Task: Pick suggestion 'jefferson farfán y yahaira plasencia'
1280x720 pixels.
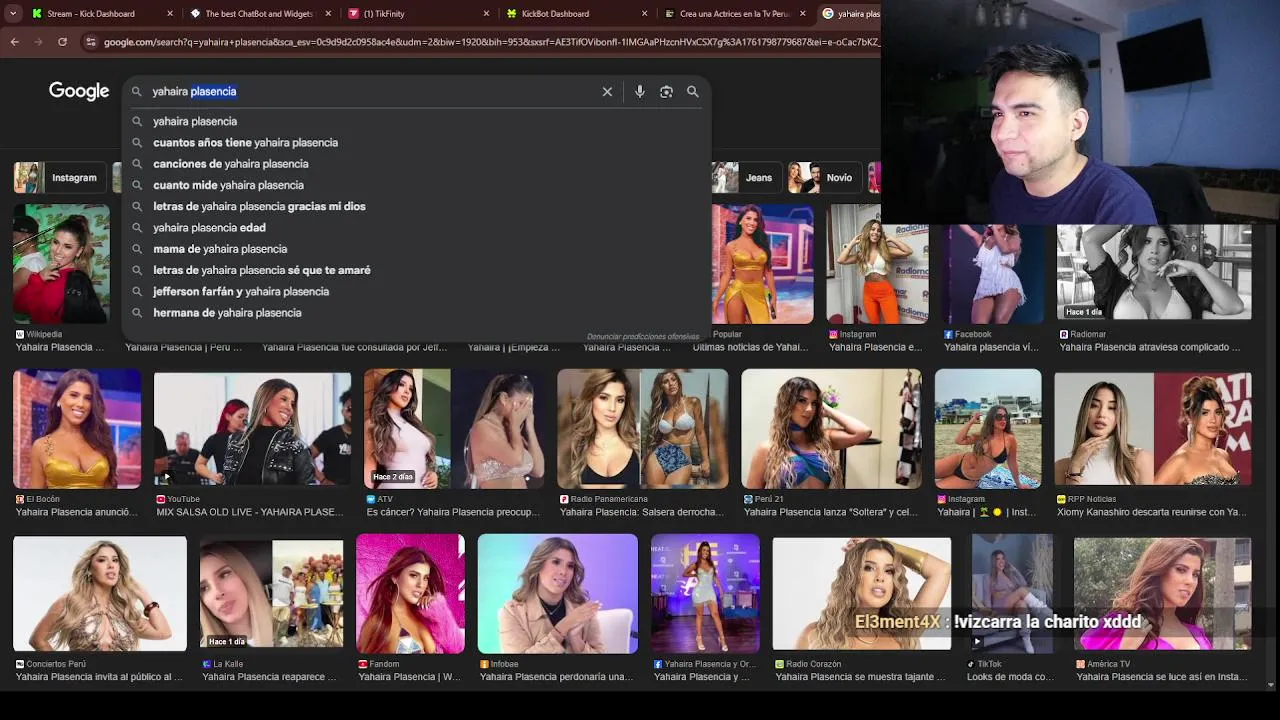Action: [x=416, y=291]
